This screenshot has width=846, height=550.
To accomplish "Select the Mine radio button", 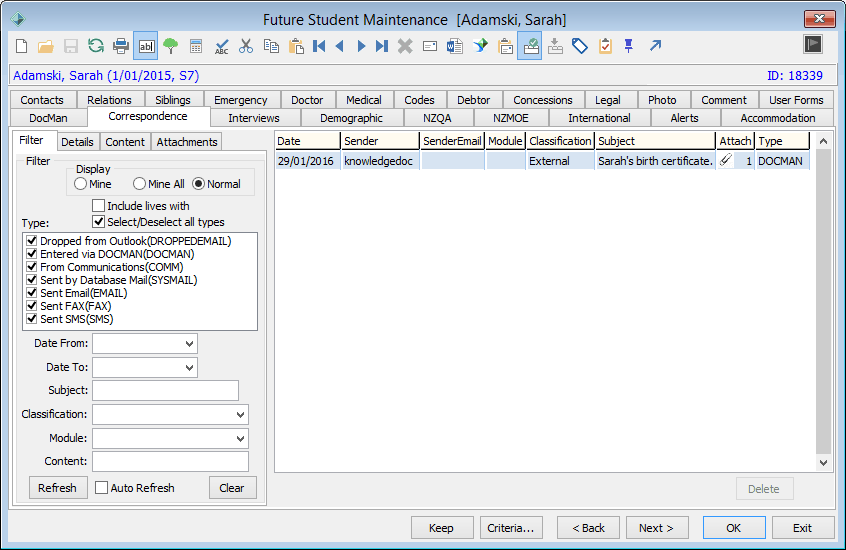I will point(80,184).
